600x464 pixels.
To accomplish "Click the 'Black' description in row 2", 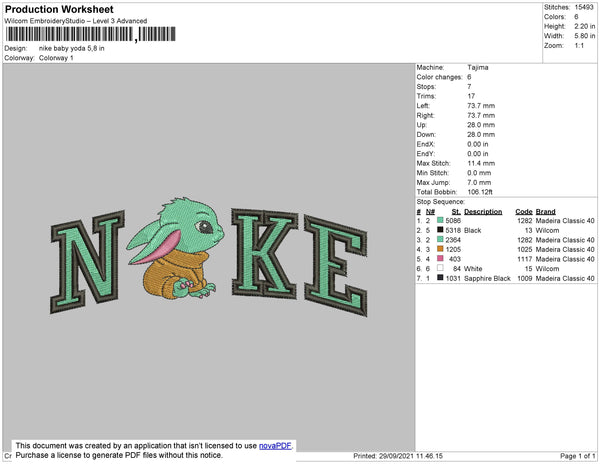I will click(473, 230).
